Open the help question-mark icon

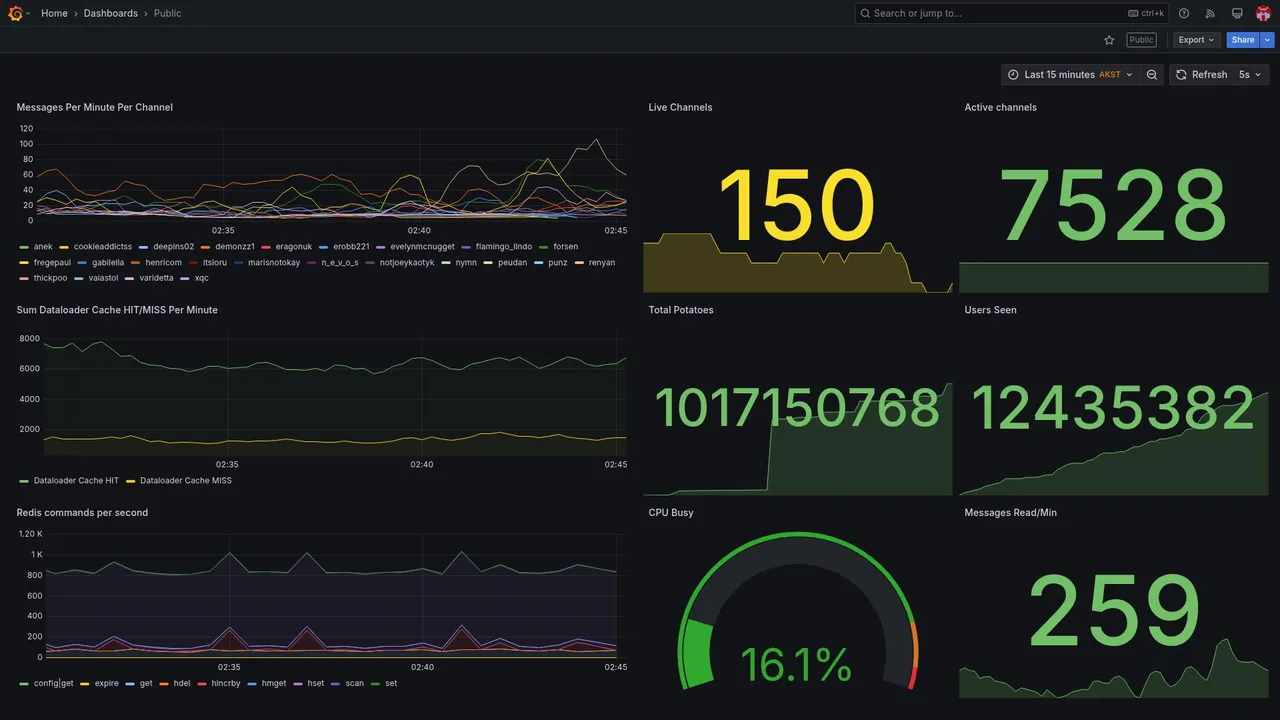pos(1184,13)
